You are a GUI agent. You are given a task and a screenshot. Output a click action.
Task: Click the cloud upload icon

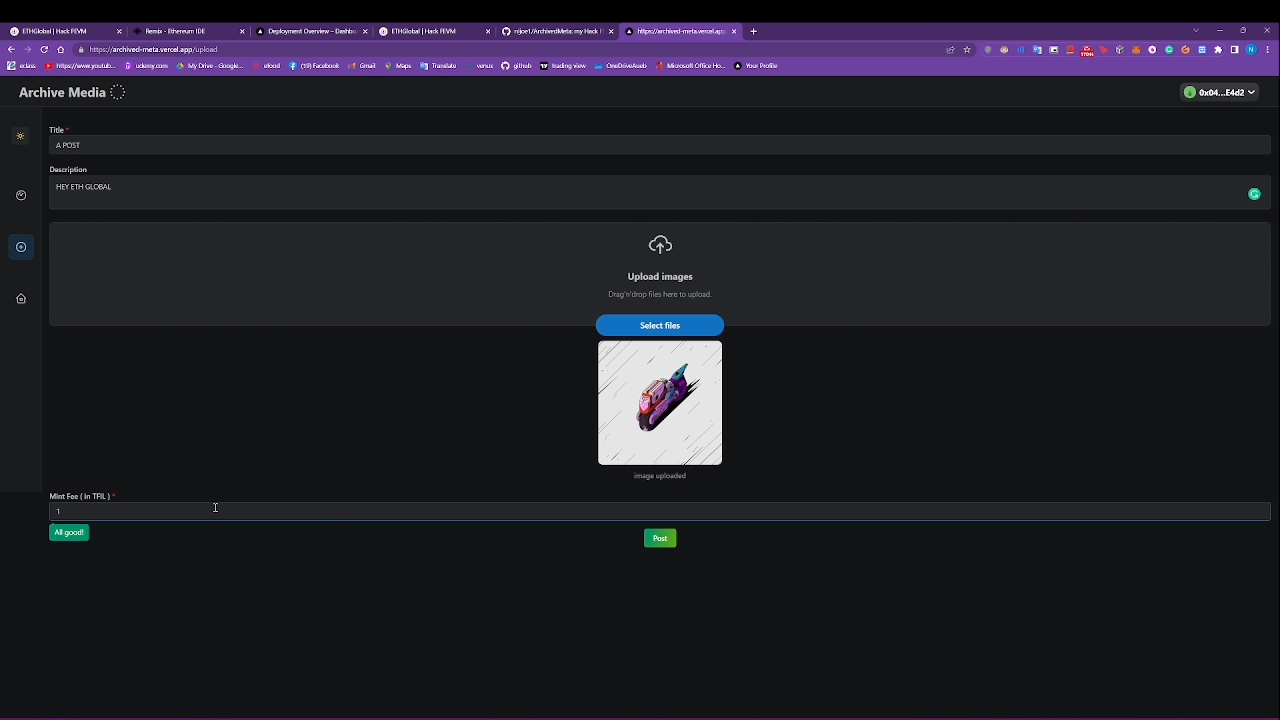[x=660, y=245]
